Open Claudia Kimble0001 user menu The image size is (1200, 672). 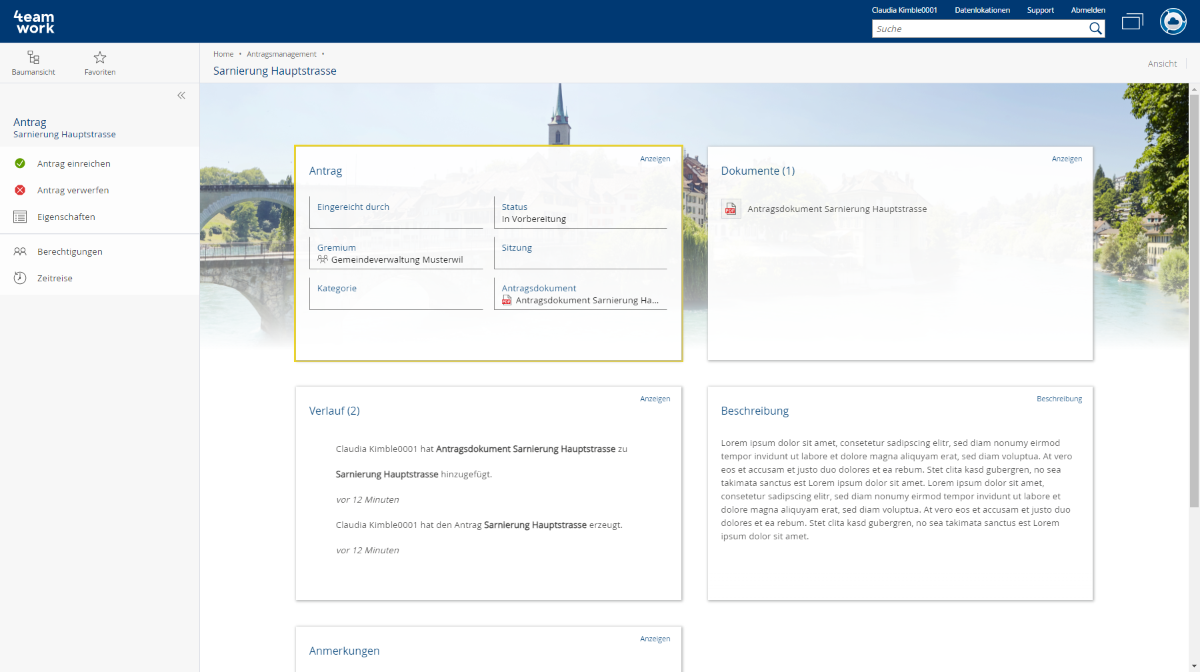point(904,10)
